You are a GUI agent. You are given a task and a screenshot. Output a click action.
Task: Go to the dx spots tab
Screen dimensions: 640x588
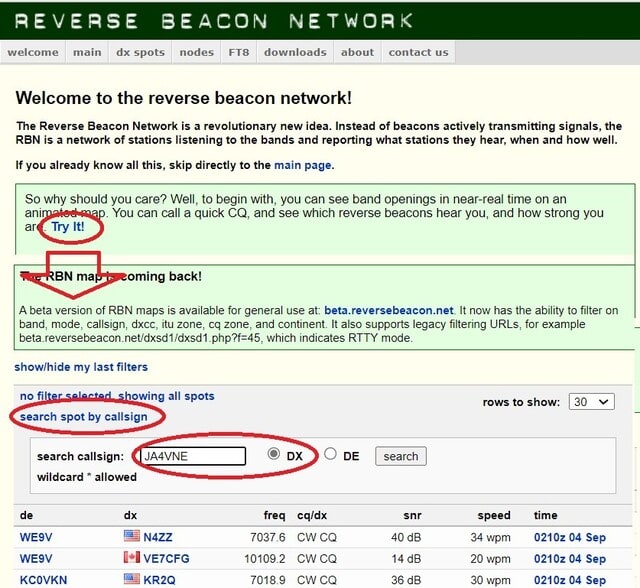[x=140, y=52]
